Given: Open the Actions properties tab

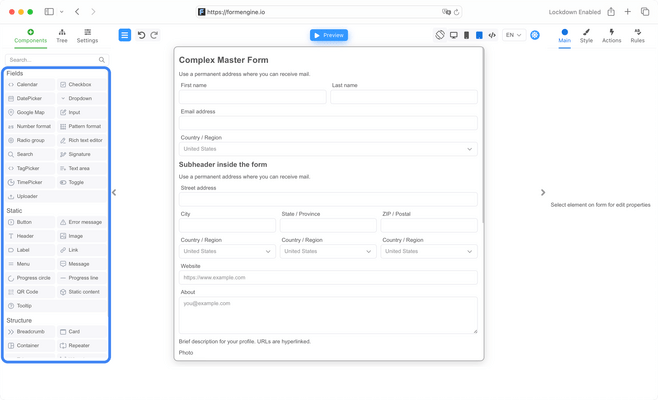Looking at the screenshot, I should tap(611, 36).
